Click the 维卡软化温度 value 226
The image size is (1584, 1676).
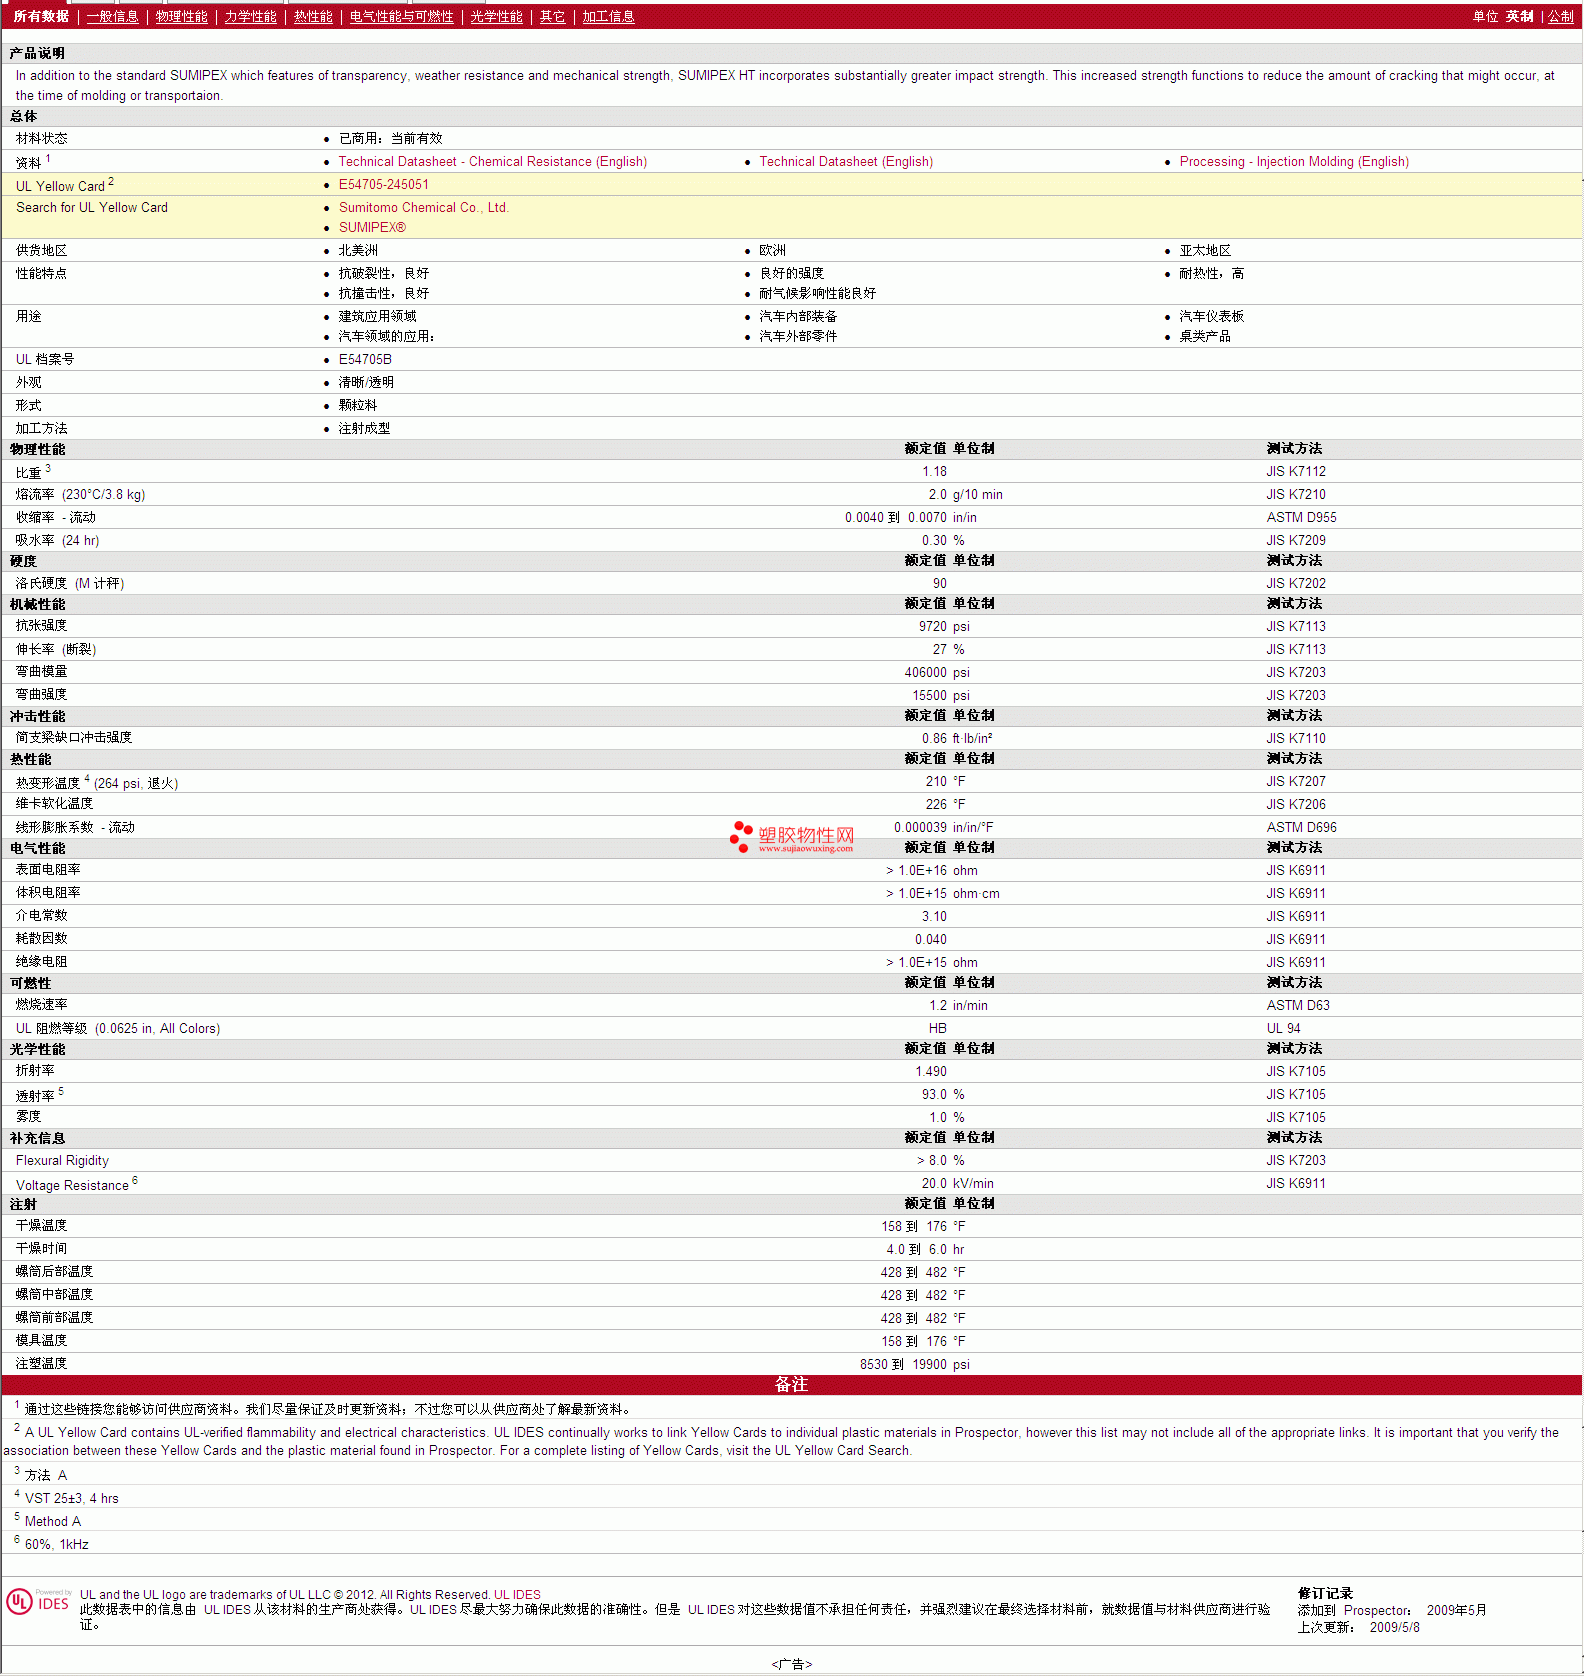[936, 805]
